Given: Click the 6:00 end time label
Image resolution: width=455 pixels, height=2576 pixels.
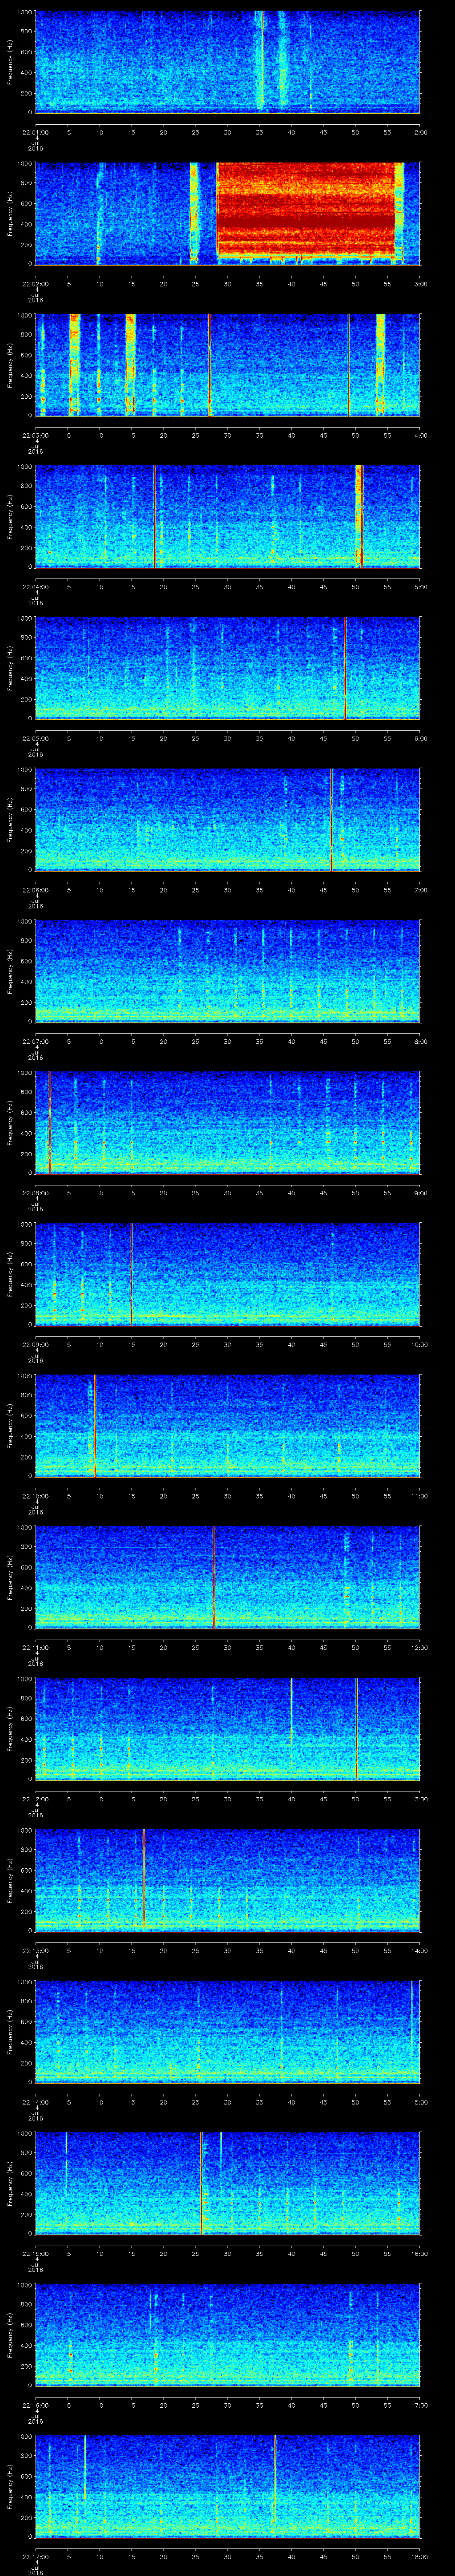Looking at the screenshot, I should pos(420,738).
